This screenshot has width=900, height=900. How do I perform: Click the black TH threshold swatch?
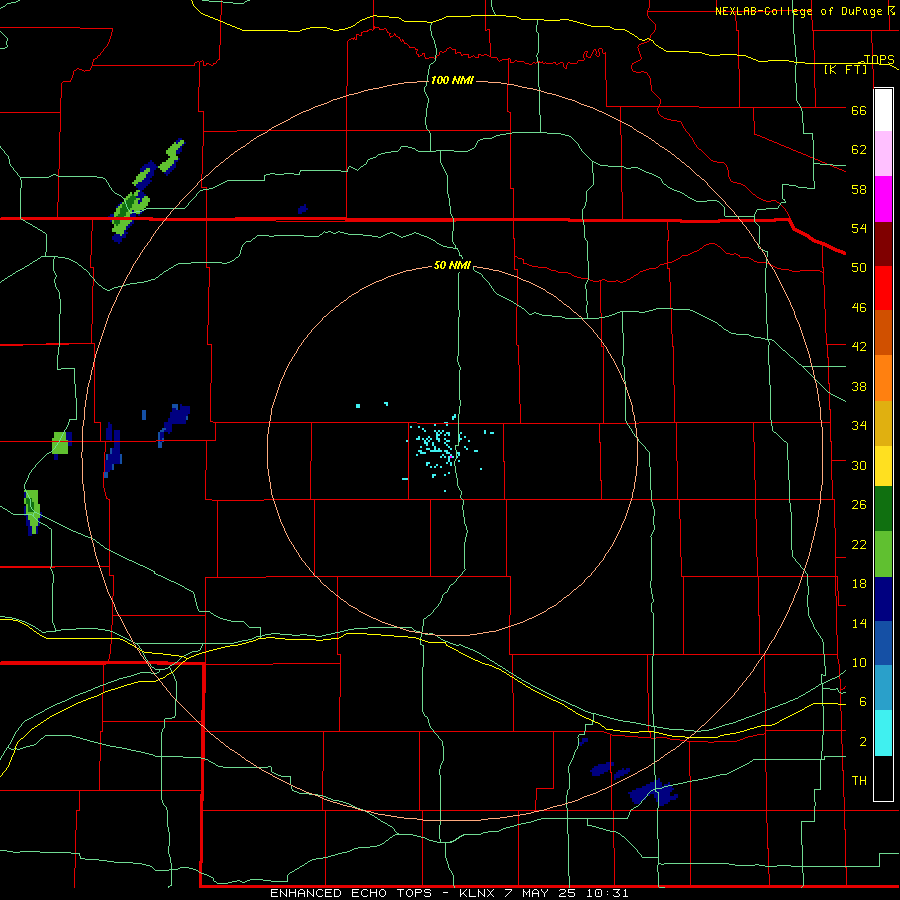coord(883,778)
